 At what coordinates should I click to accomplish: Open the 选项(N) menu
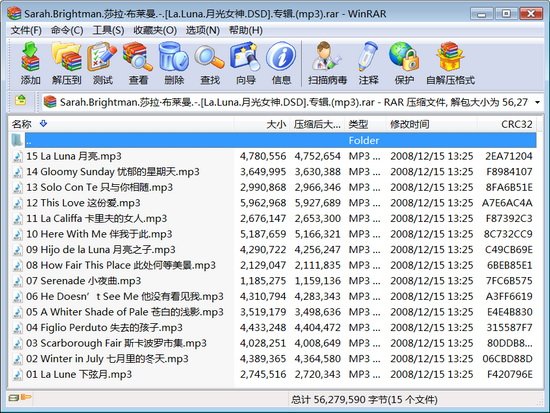pos(202,31)
